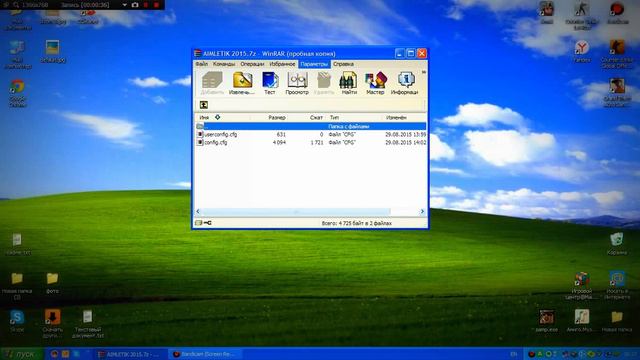Sort by the Тип column header

[x=334, y=118]
